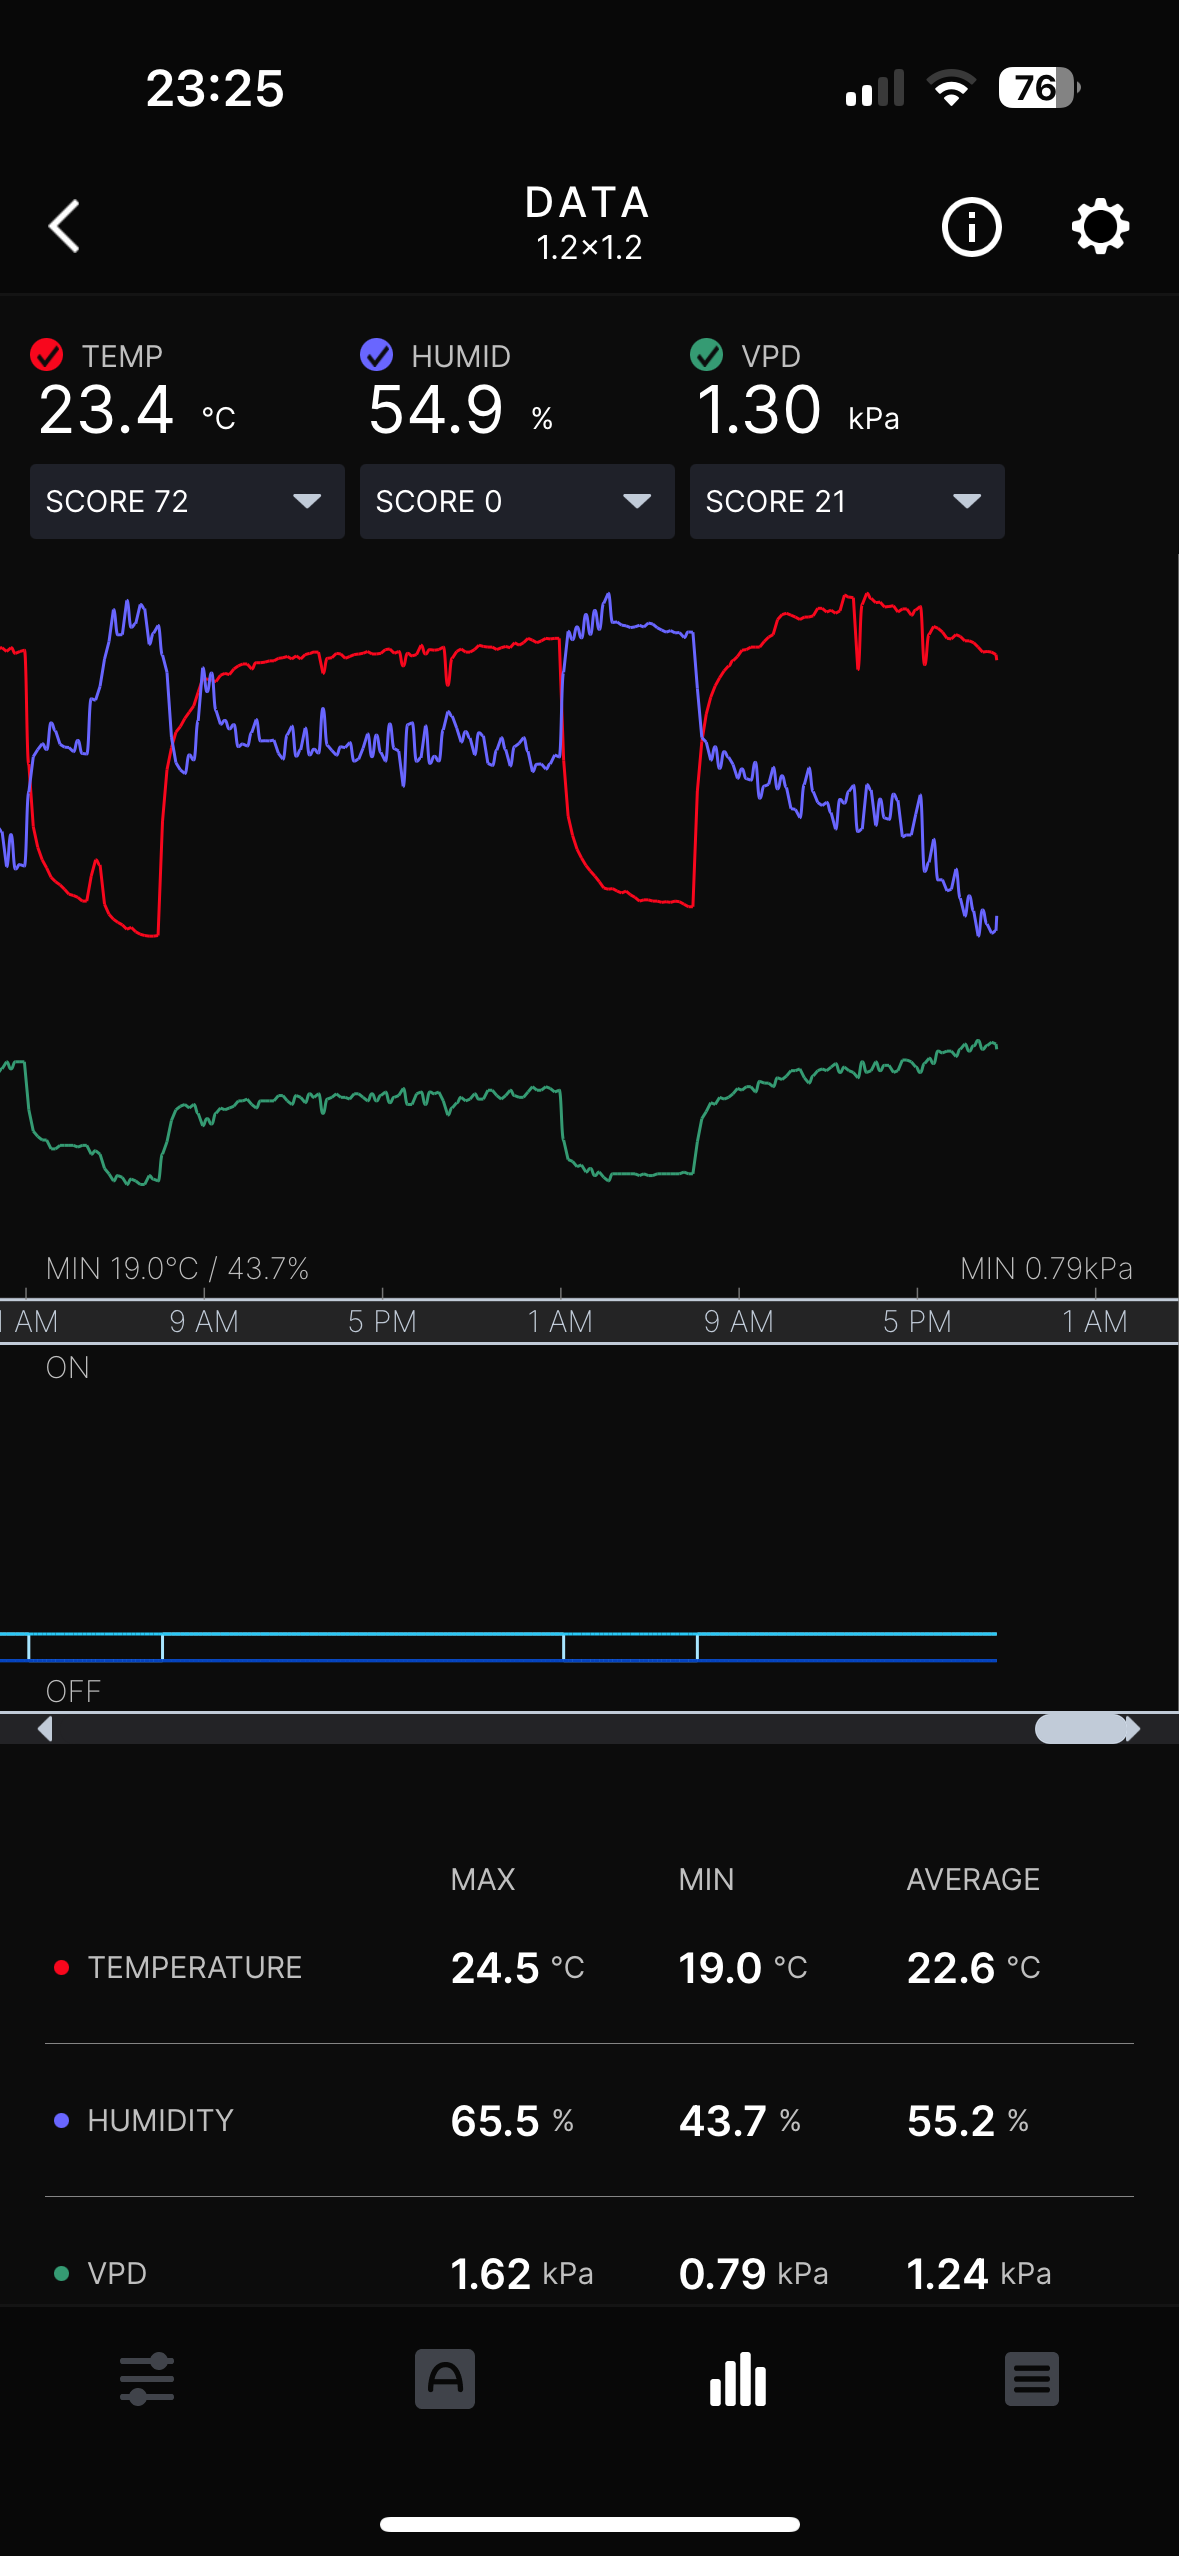Toggle the VPD graph checkbox

click(x=707, y=355)
